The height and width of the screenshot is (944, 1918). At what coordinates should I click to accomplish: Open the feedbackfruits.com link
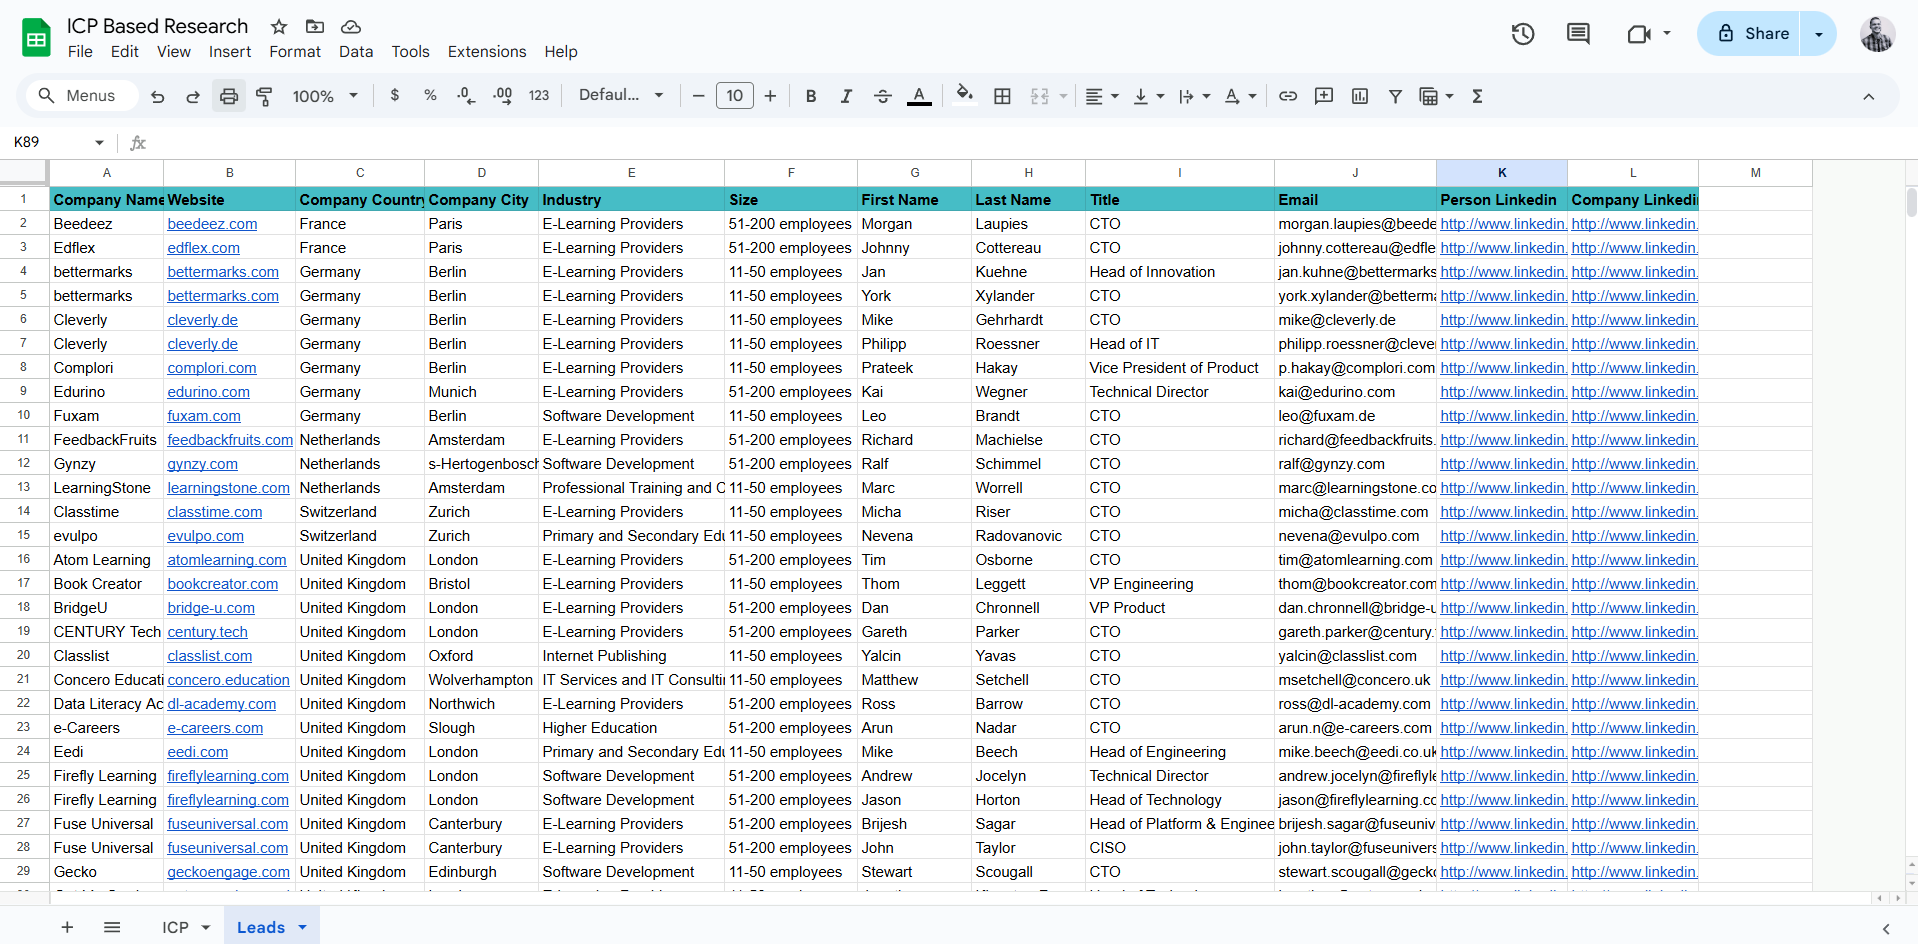(x=230, y=440)
